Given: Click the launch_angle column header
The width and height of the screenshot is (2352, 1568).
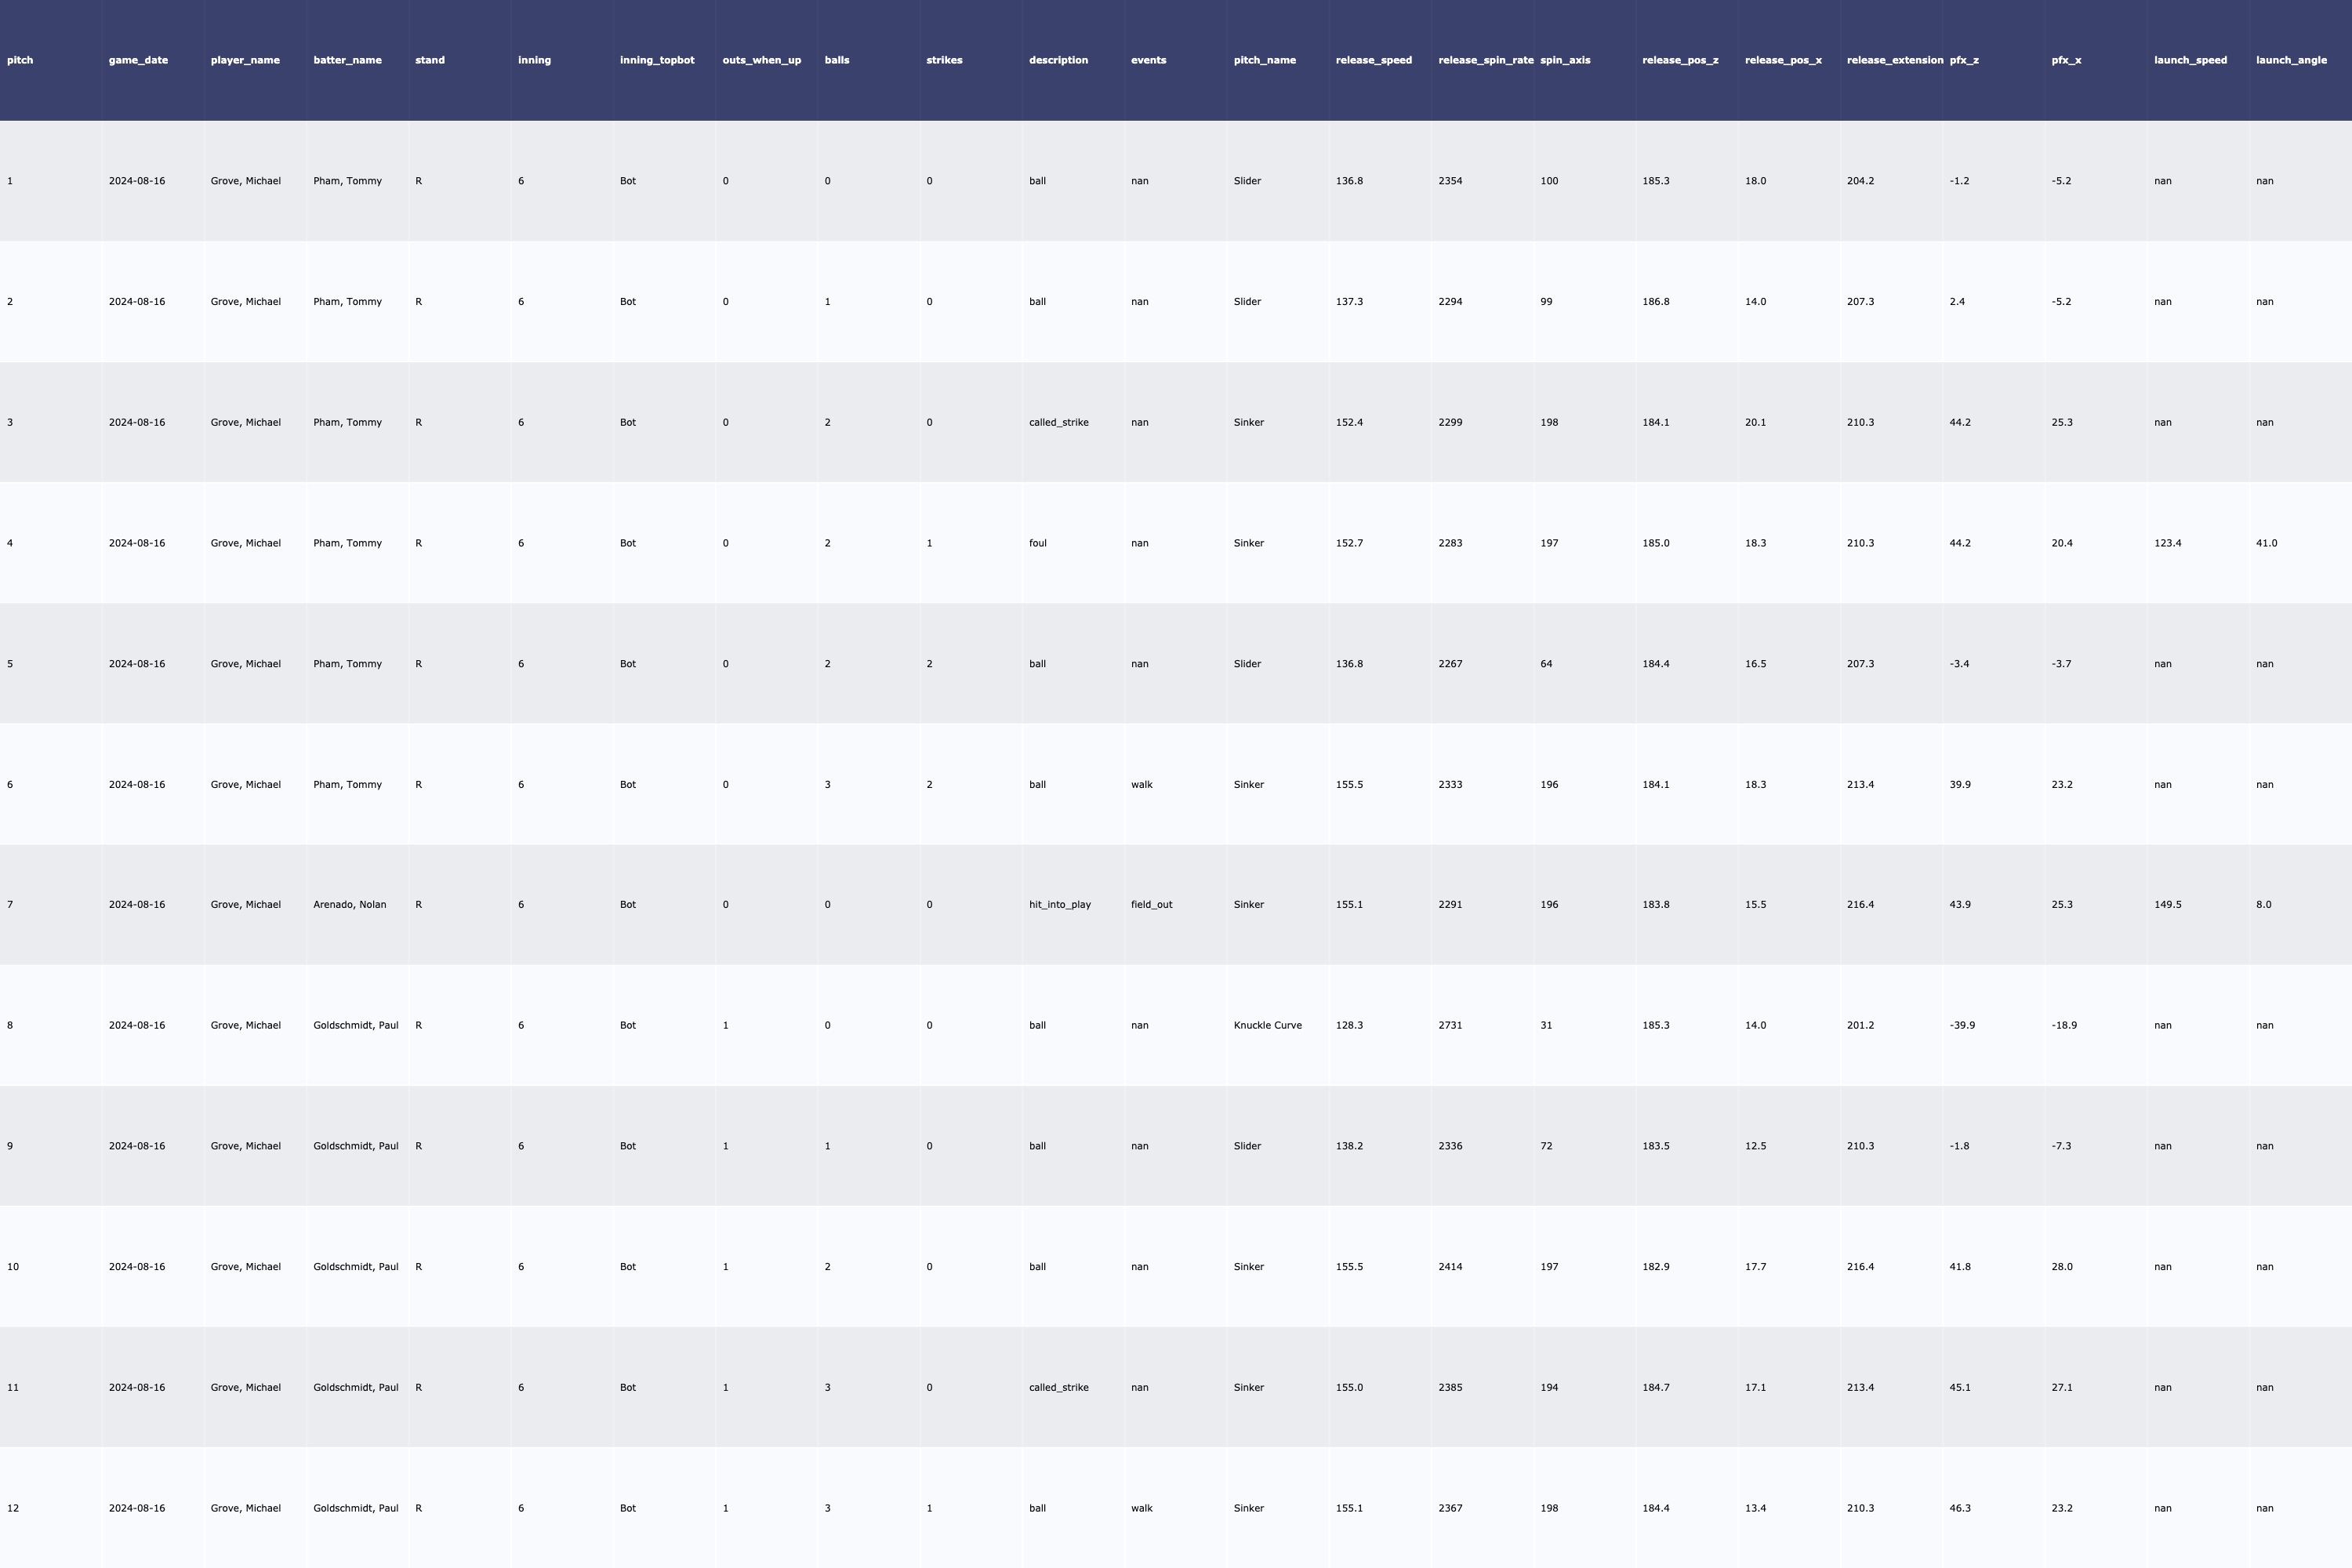Looking at the screenshot, I should pyautogui.click(x=2291, y=60).
